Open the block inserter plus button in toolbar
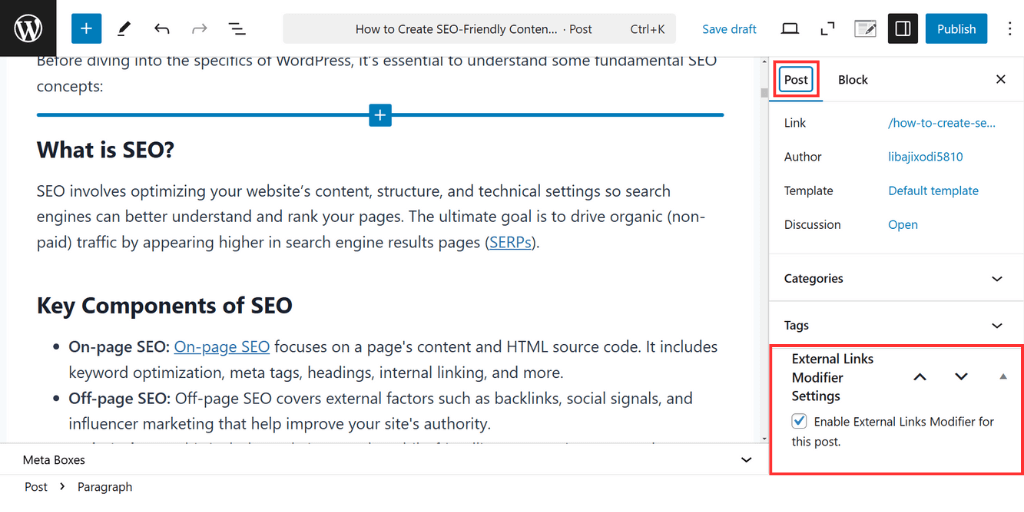 click(86, 29)
